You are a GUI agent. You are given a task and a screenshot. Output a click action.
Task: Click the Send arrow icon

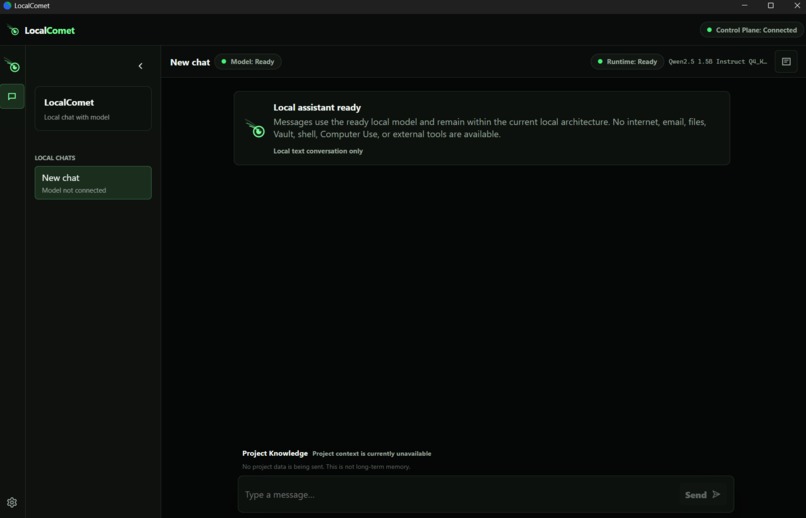pos(716,494)
